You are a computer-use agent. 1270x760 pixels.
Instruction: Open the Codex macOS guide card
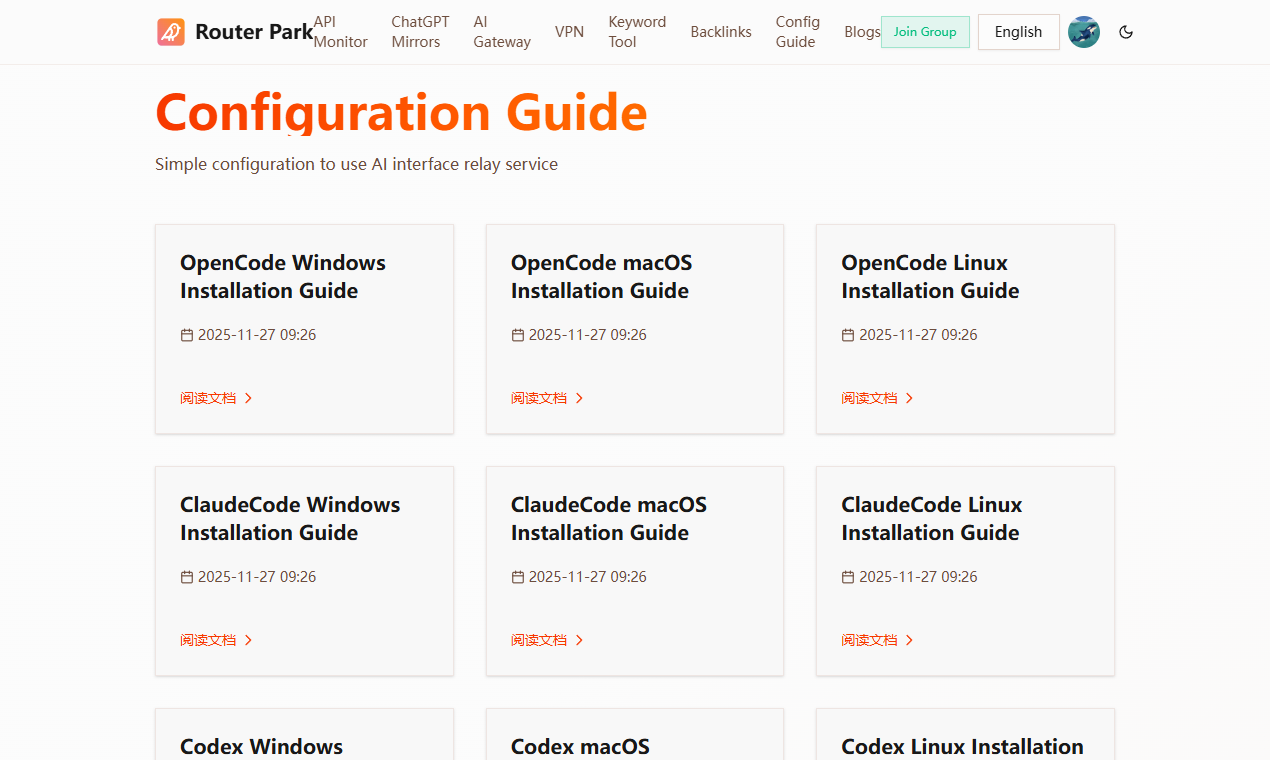[635, 734]
